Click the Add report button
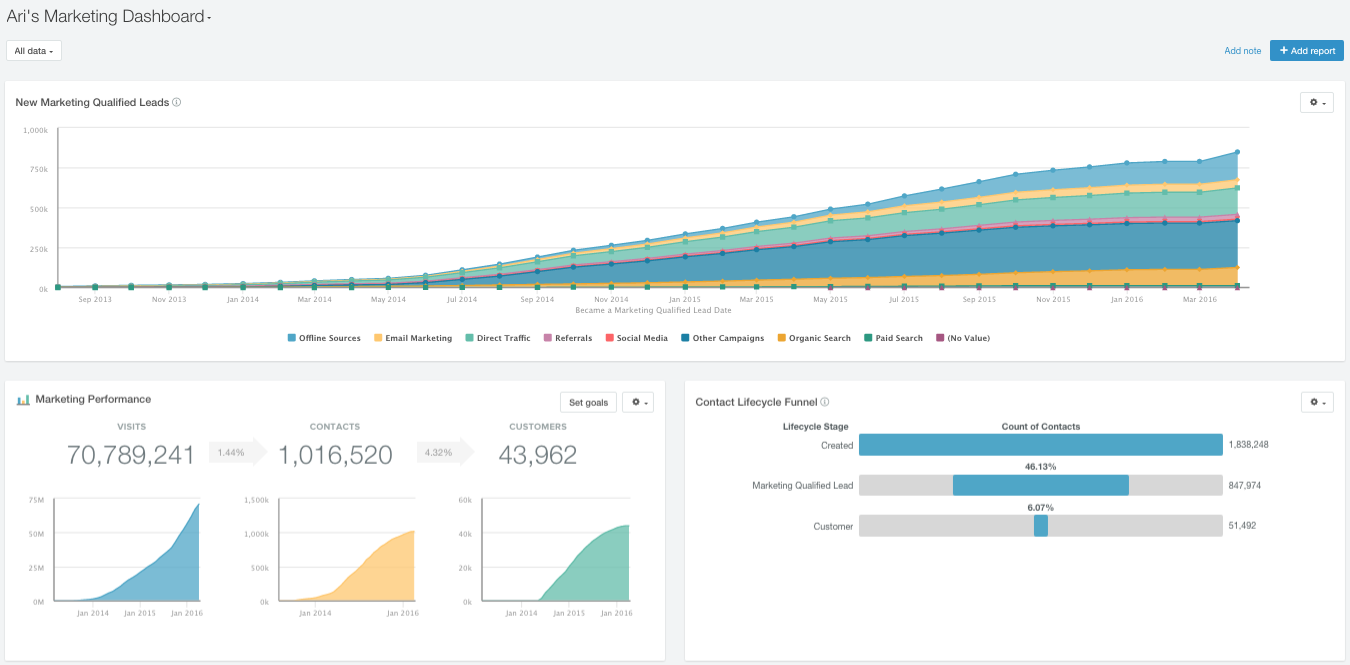1350x665 pixels. pos(1307,50)
